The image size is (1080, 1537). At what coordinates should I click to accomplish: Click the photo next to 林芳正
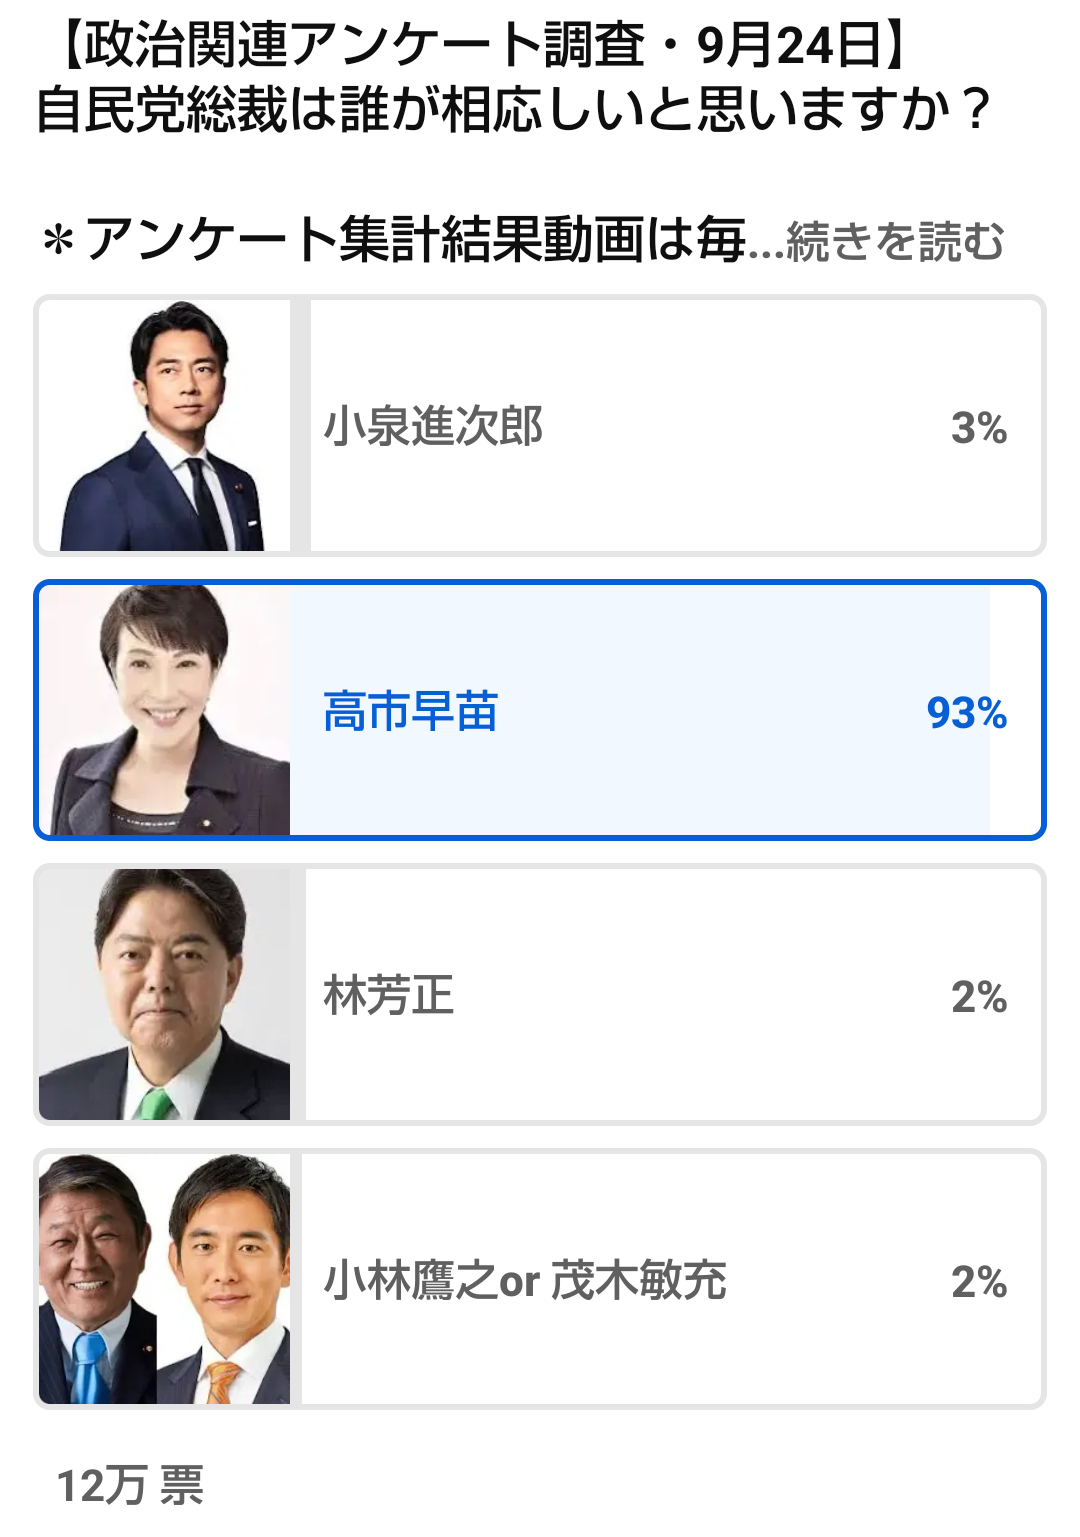click(164, 995)
